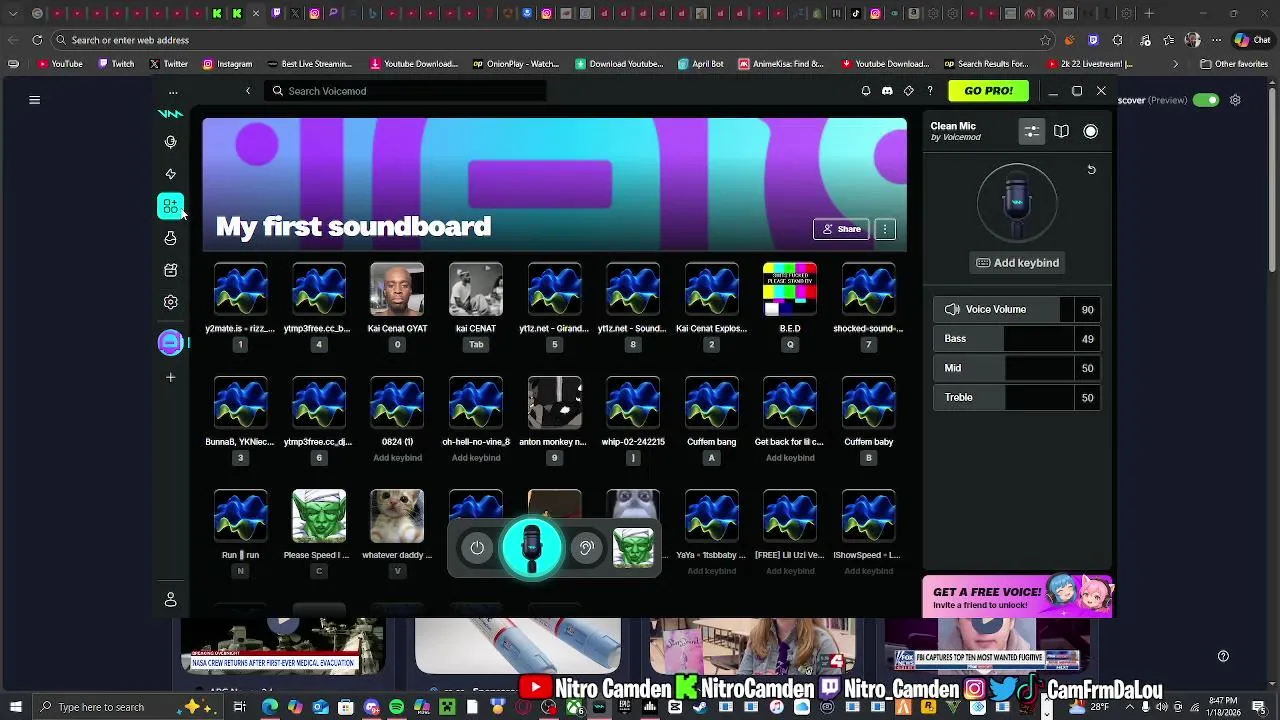The image size is (1280, 720).
Task: Open the gift box icon in sidebar
Action: tap(171, 270)
